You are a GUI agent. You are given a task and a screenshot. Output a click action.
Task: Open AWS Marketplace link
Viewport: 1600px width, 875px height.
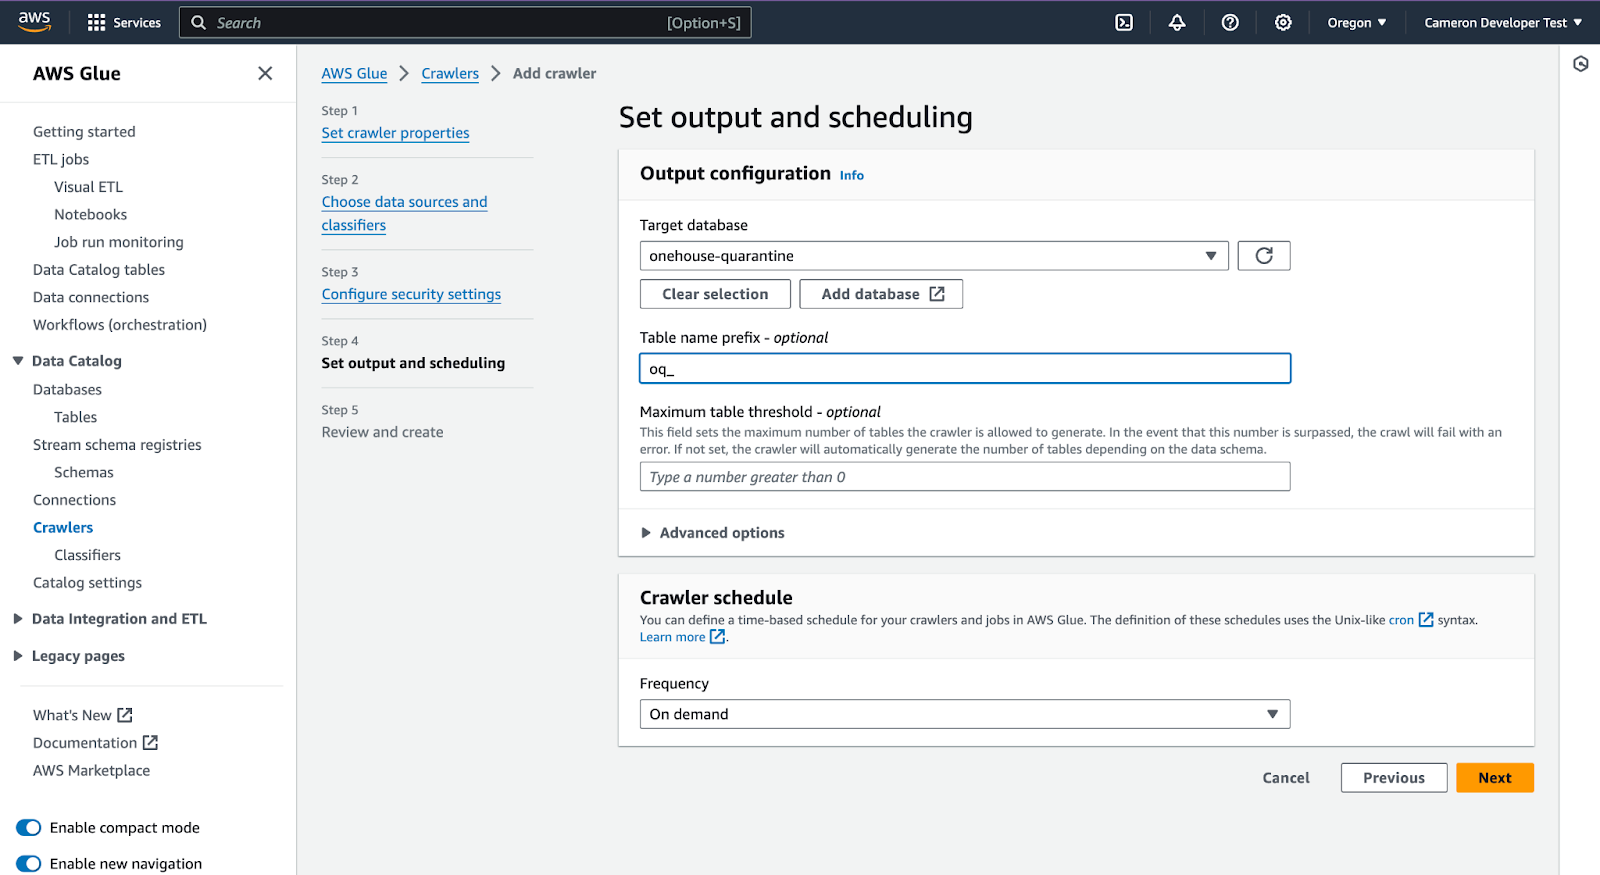coord(91,771)
